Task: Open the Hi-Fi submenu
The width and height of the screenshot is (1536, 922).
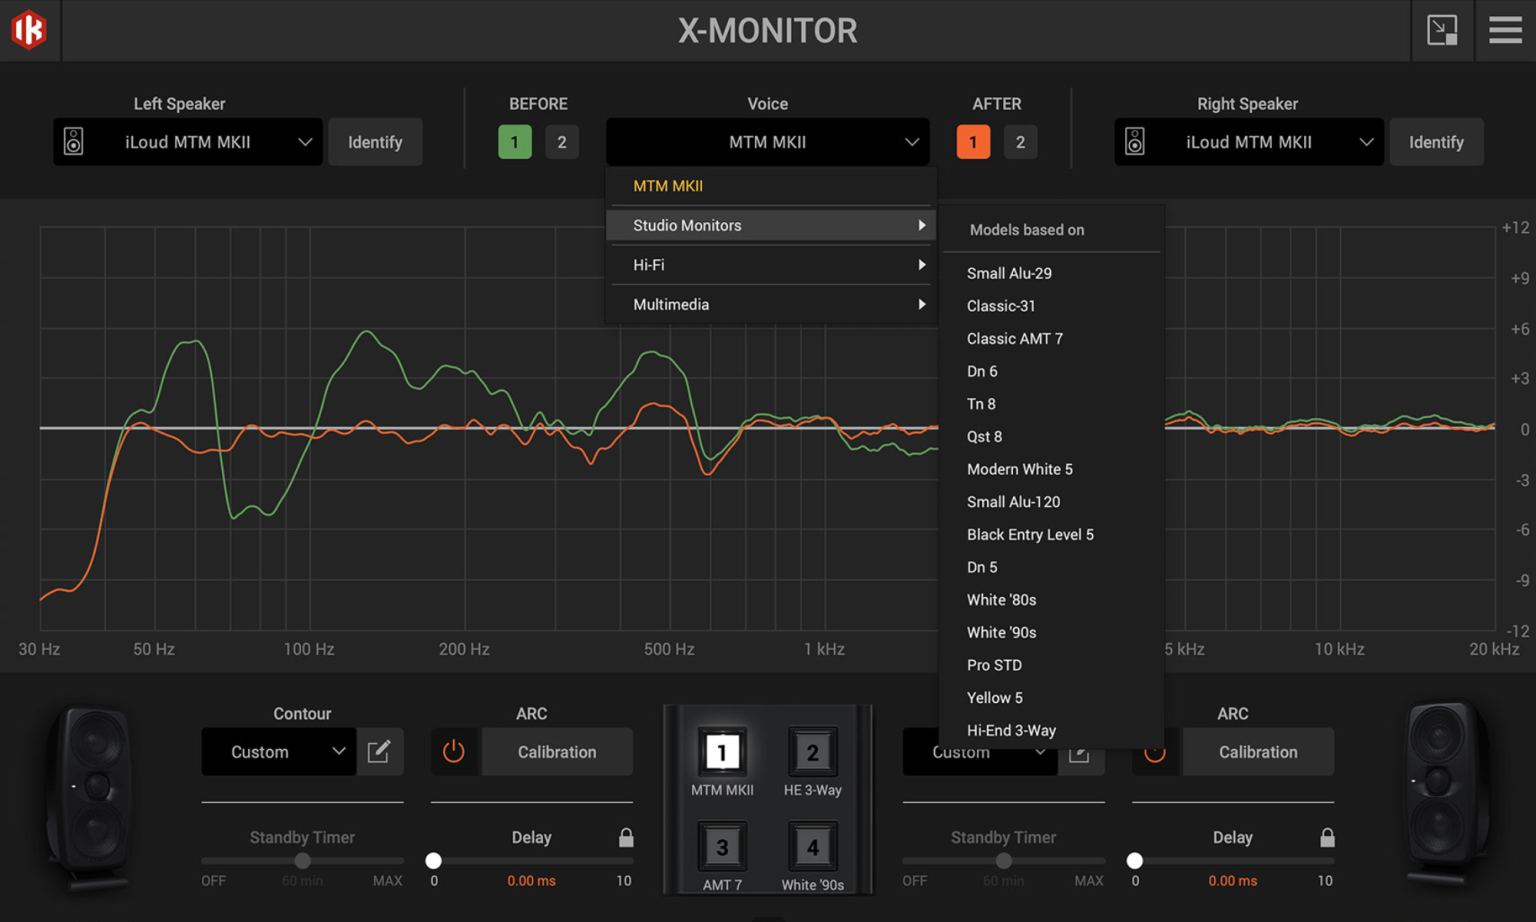Action: tap(770, 265)
